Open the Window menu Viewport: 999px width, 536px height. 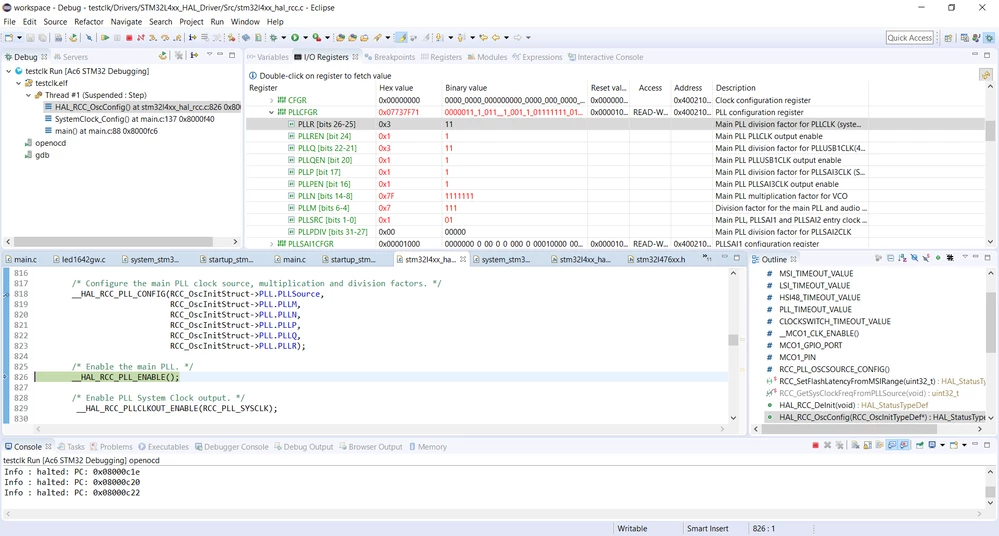point(245,22)
